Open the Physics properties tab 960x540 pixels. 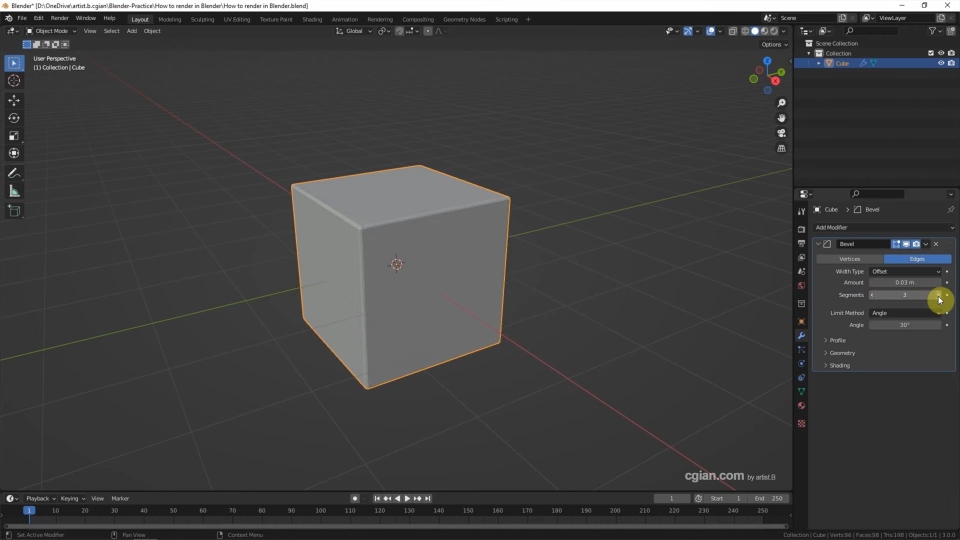point(801,363)
